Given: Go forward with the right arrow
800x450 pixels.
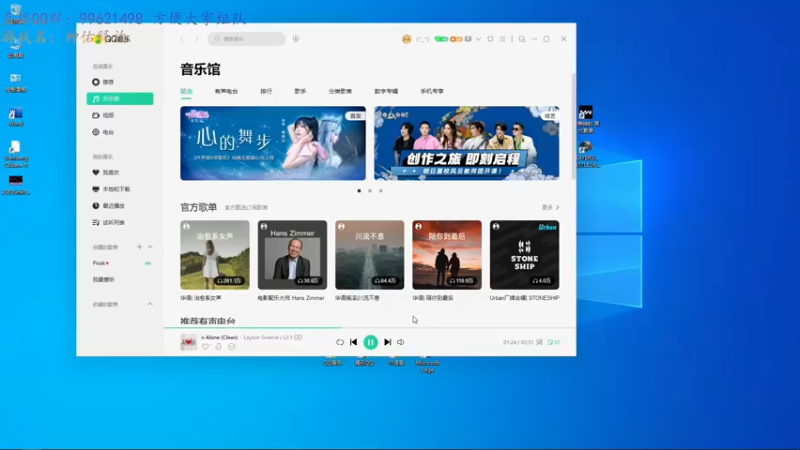Looking at the screenshot, I should pyautogui.click(x=196, y=39).
